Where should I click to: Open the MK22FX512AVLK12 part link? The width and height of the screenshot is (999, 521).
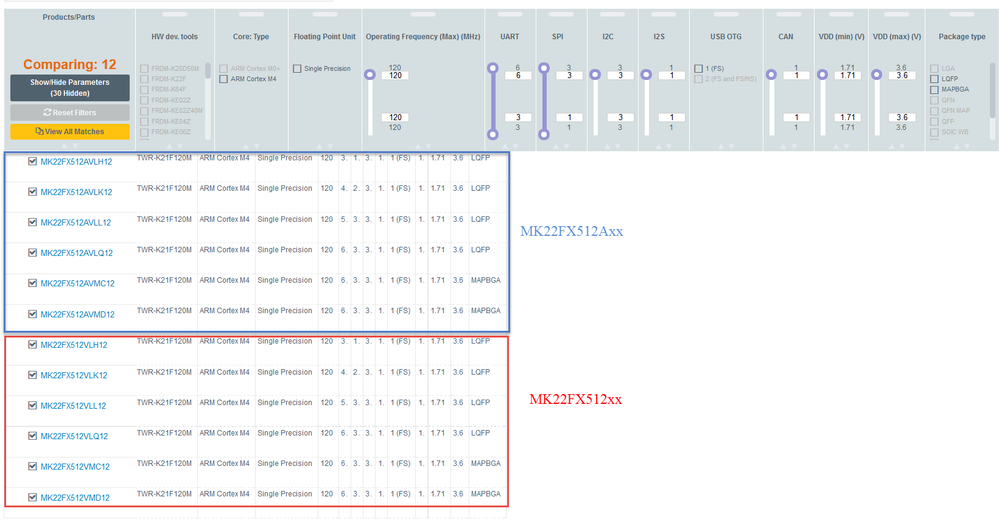pyautogui.click(x=76, y=192)
